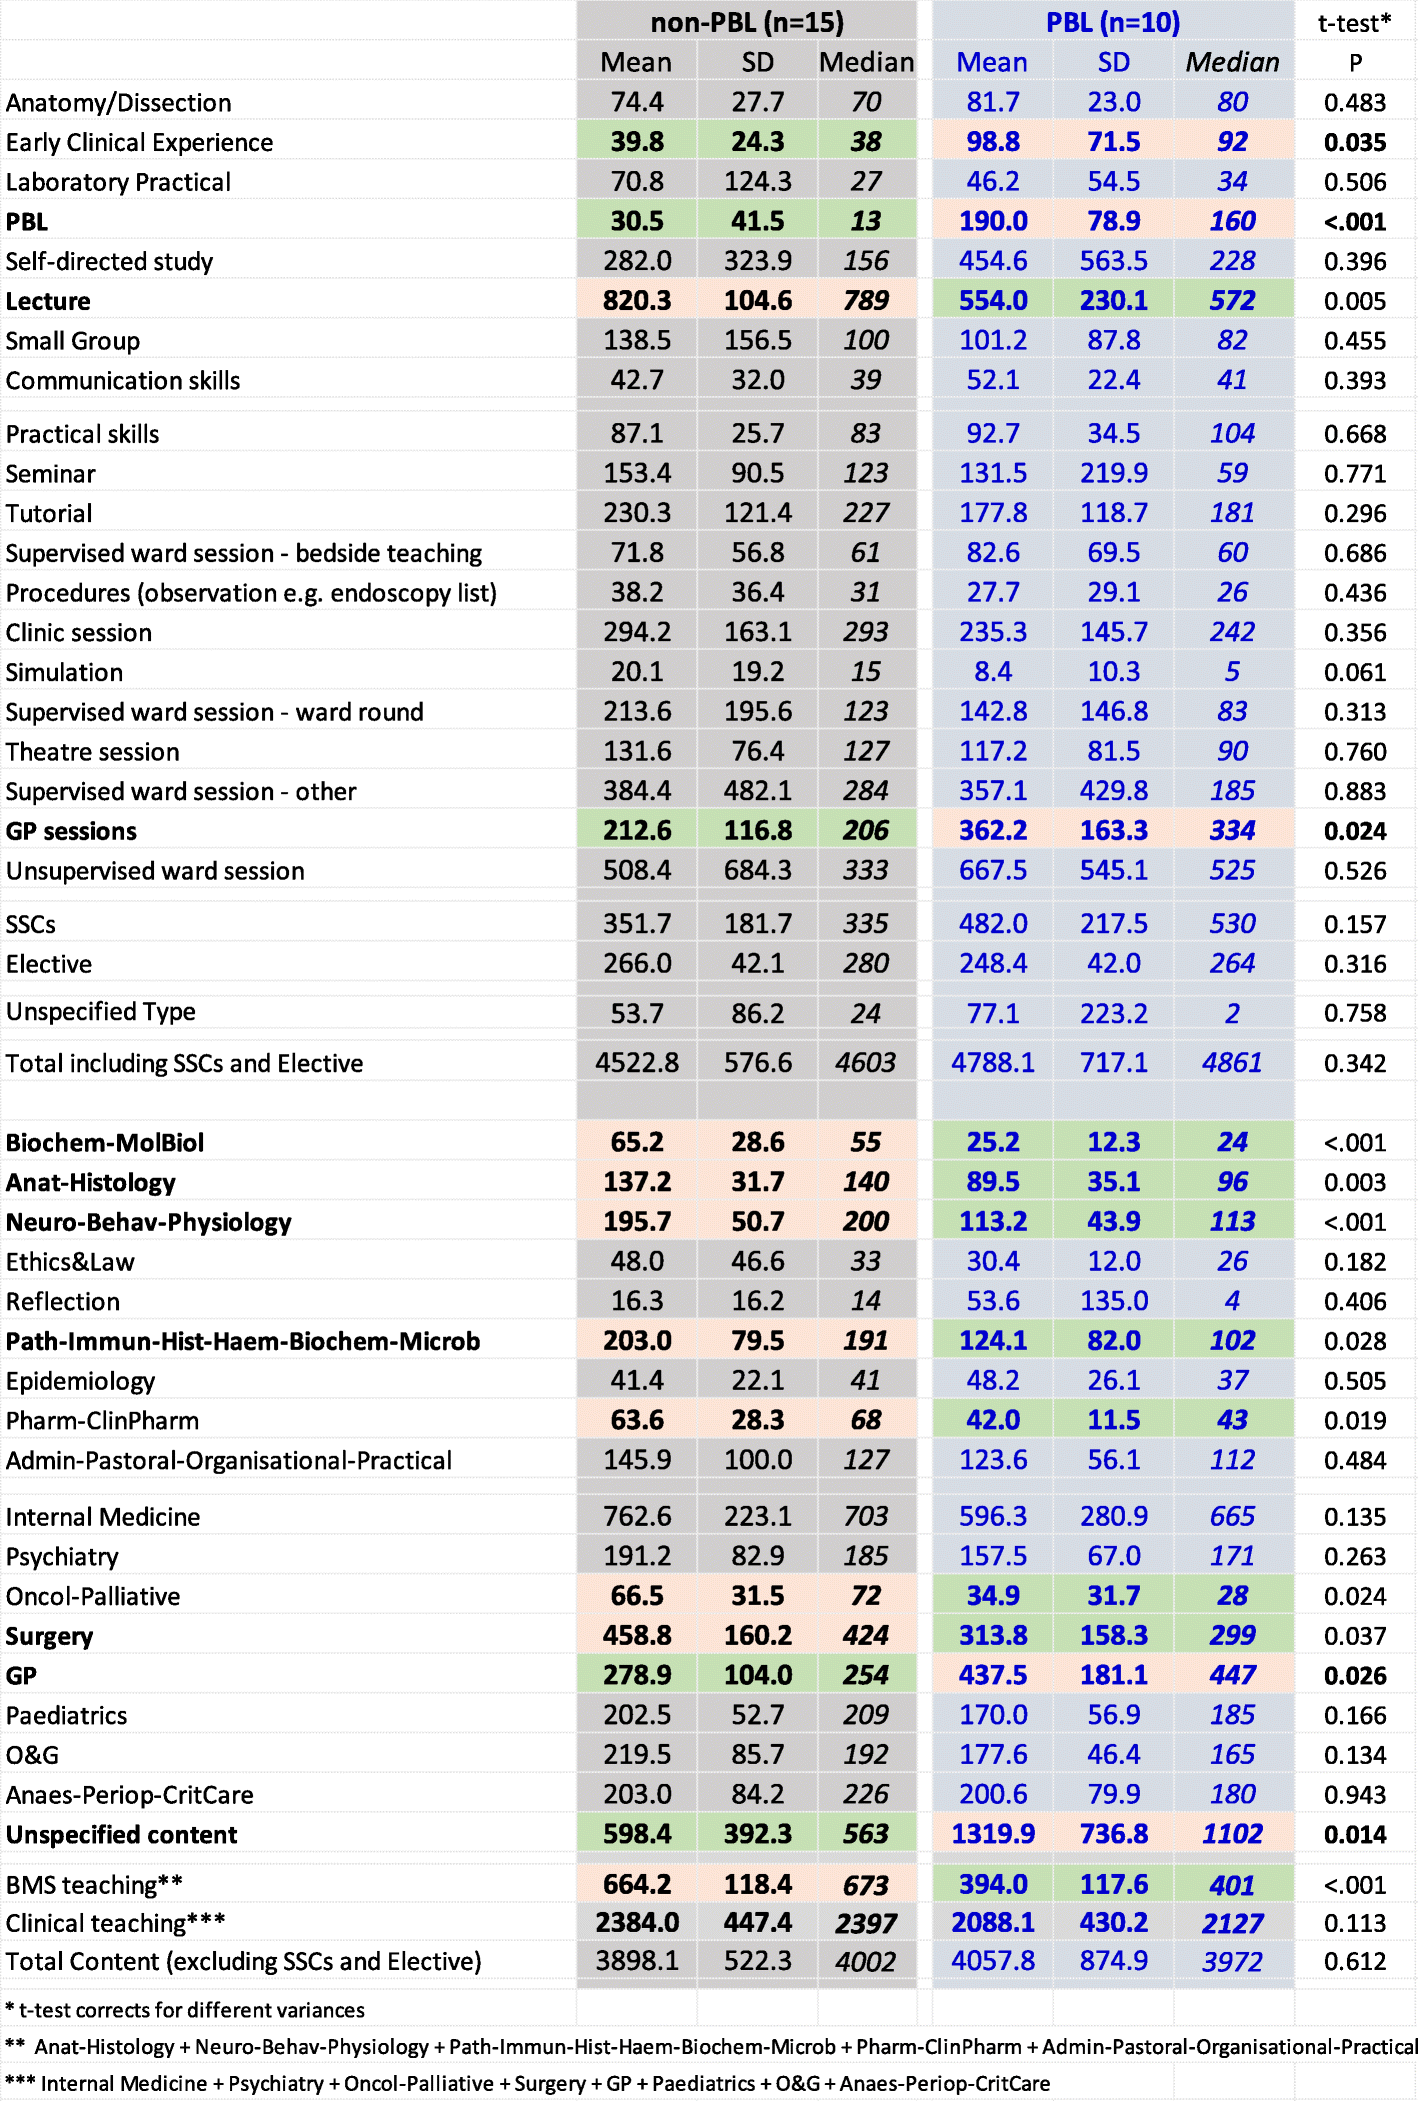Click the 'Clinic session' row label
1418x2101 pixels.
point(79,633)
